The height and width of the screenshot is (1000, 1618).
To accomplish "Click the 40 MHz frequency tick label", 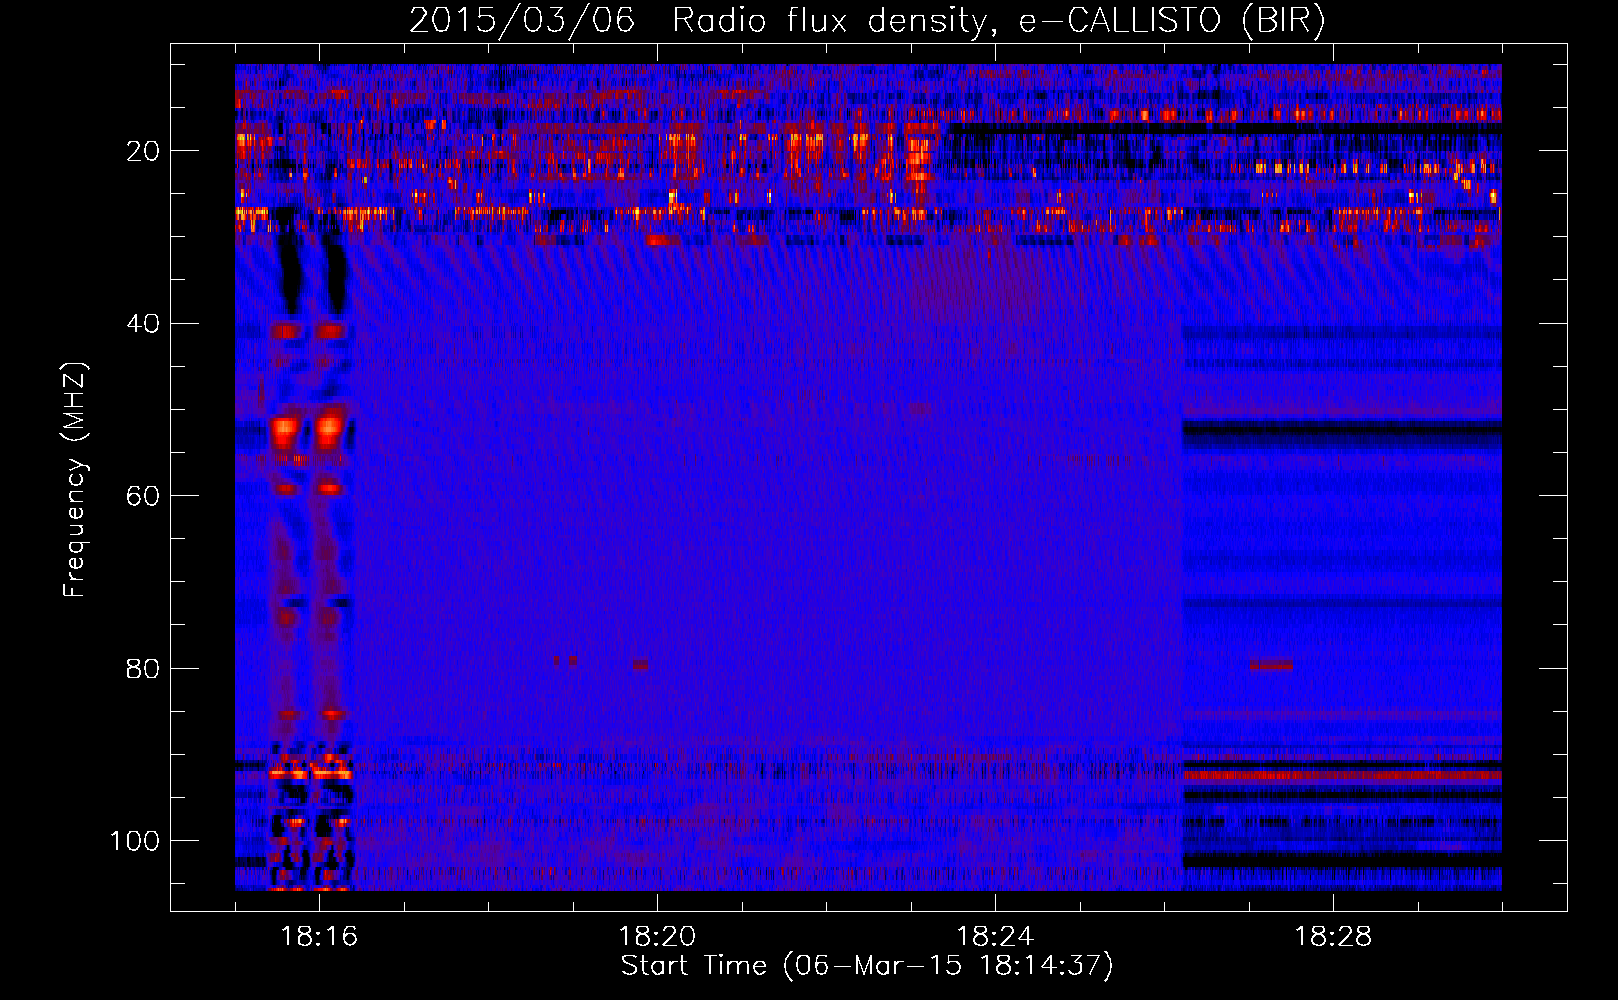I will point(143,324).
